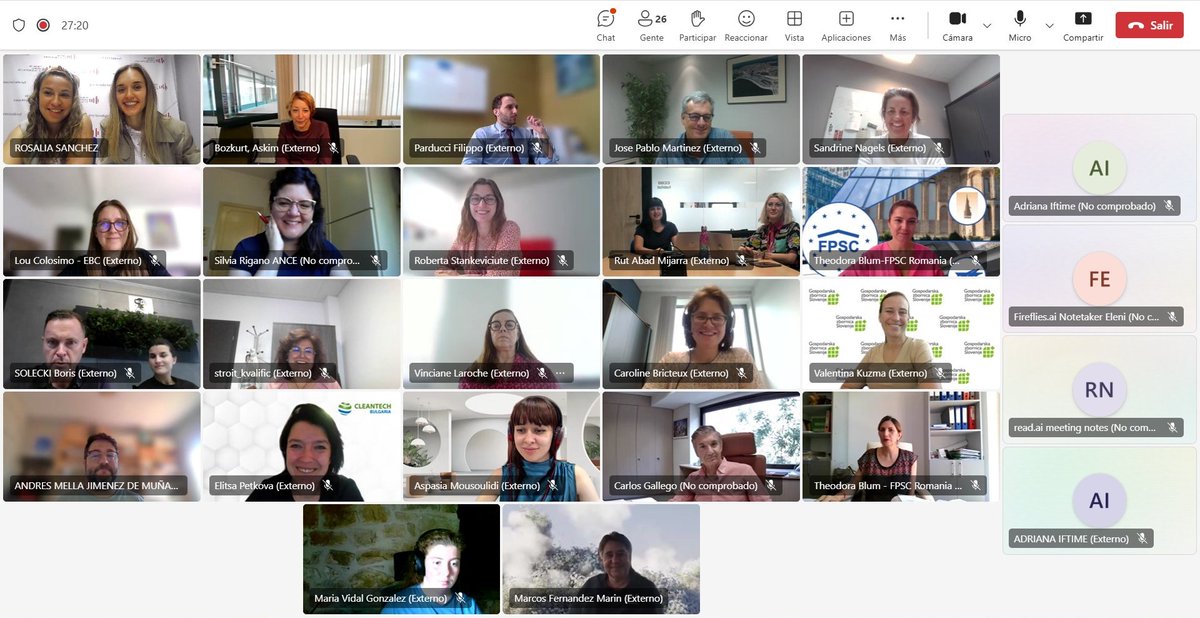Click Vinciane Laroche muted mic icon
1200x618 pixels.
(x=541, y=373)
